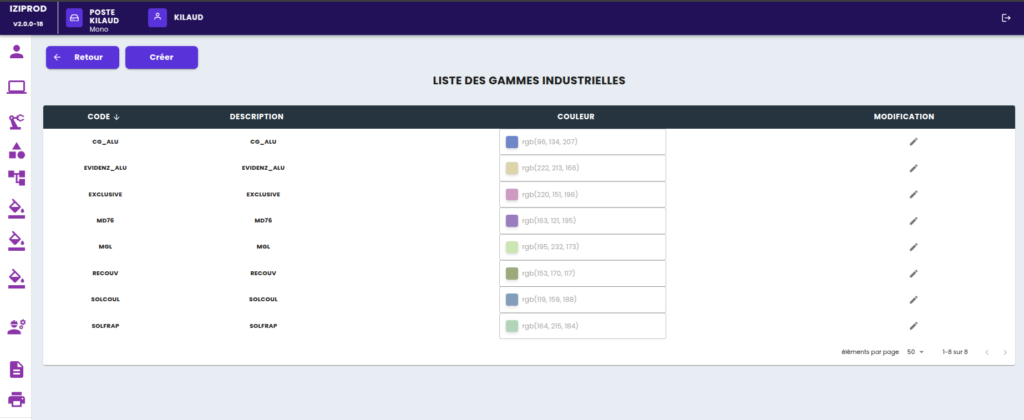The image size is (1024, 420).
Task: Edit the SOLCOUL row with pencil icon
Action: pos(914,299)
